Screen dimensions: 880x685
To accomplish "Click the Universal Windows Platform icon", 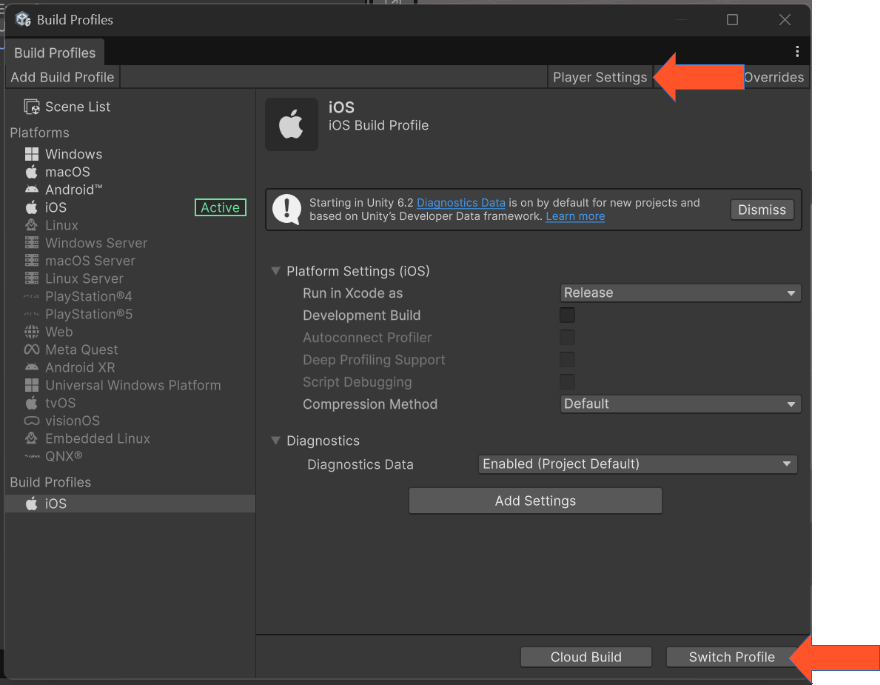I will tap(31, 385).
